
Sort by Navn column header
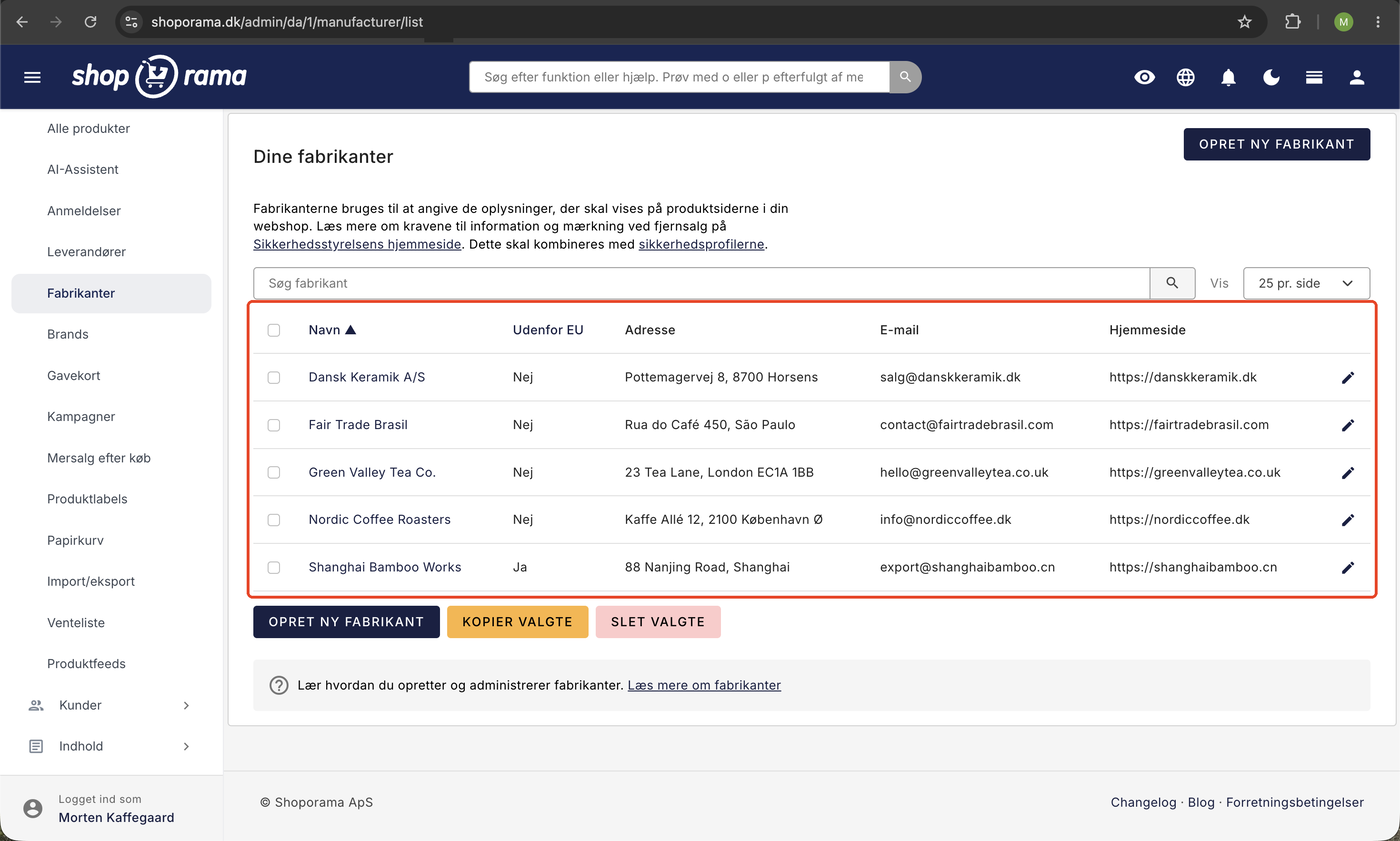[332, 330]
